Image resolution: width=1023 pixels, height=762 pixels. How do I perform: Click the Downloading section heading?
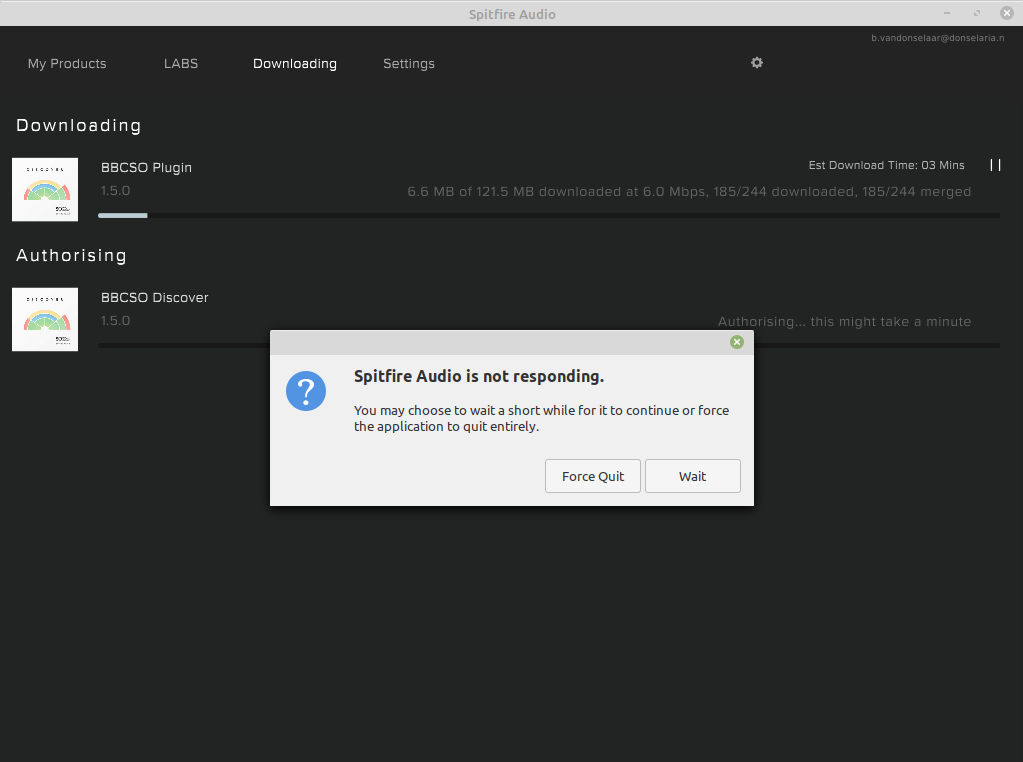(x=78, y=125)
